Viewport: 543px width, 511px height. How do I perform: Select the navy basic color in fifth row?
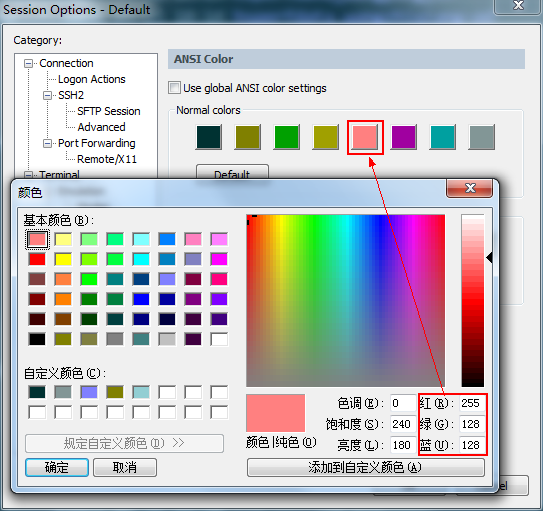click(x=141, y=319)
